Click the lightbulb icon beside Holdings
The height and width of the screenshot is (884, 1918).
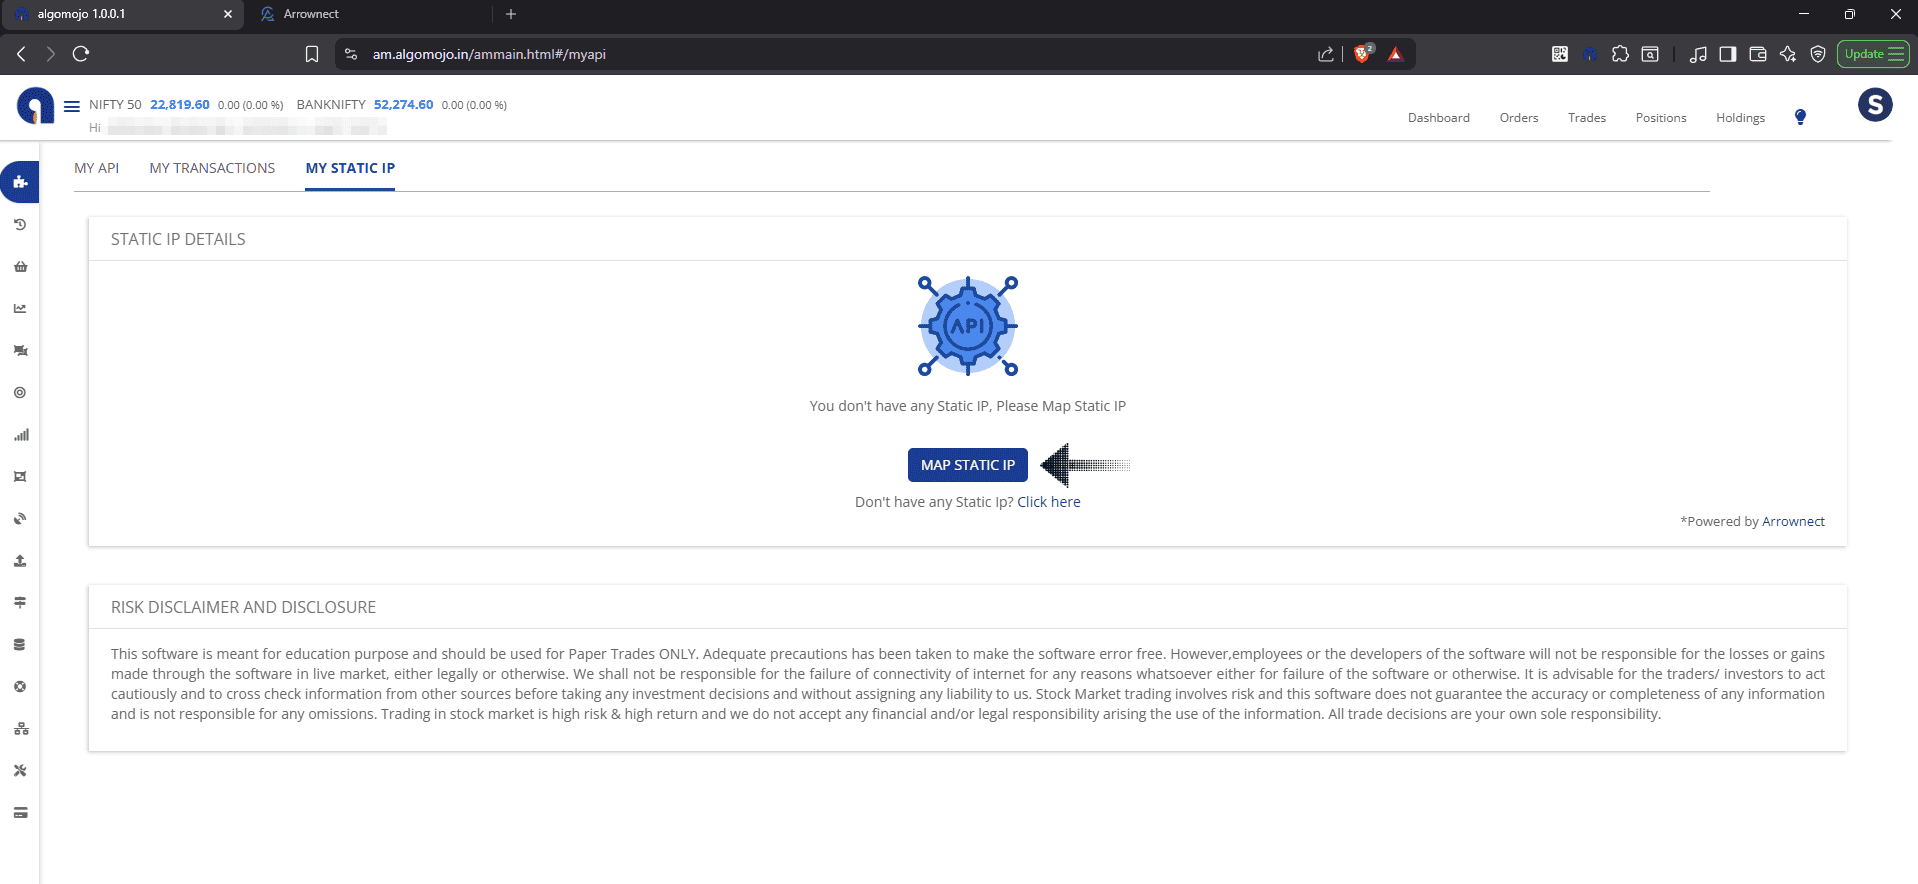(1800, 117)
